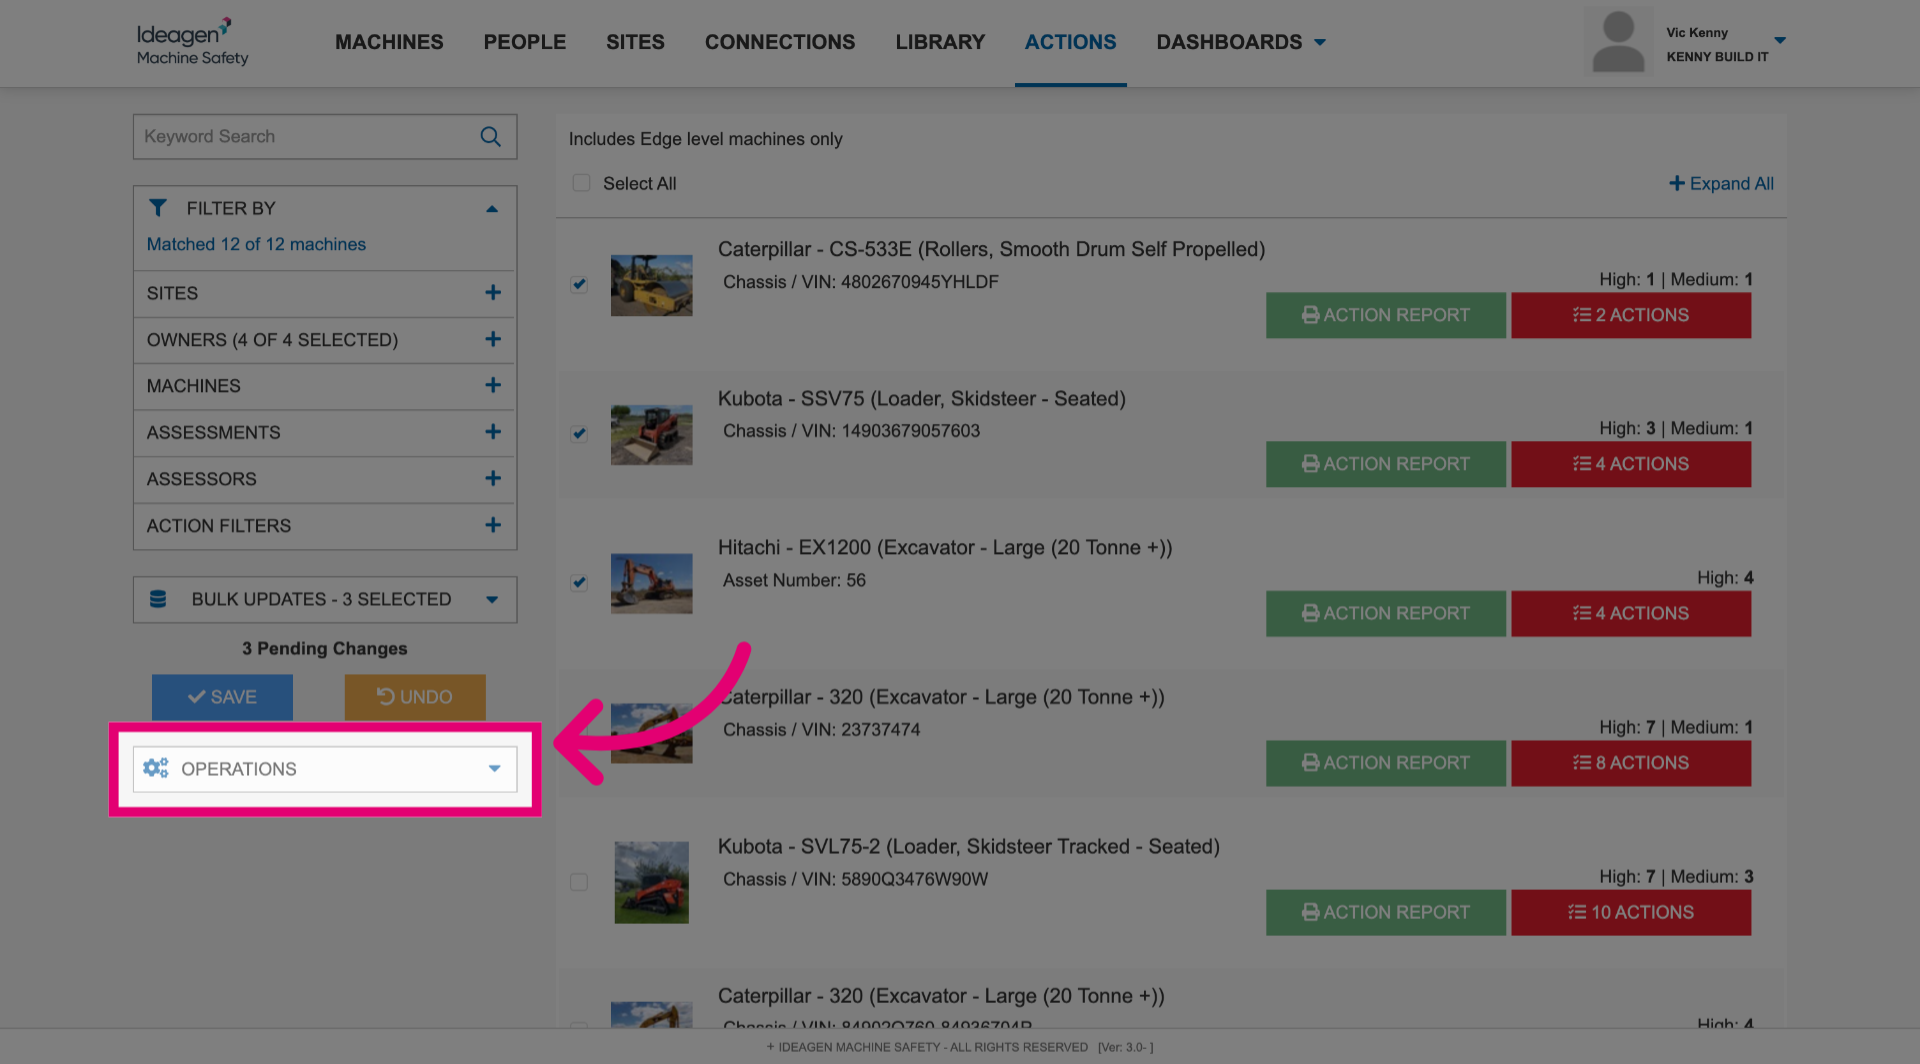Open the Kubota SSV75 loader thumbnail
The image size is (1920, 1064).
tap(651, 434)
